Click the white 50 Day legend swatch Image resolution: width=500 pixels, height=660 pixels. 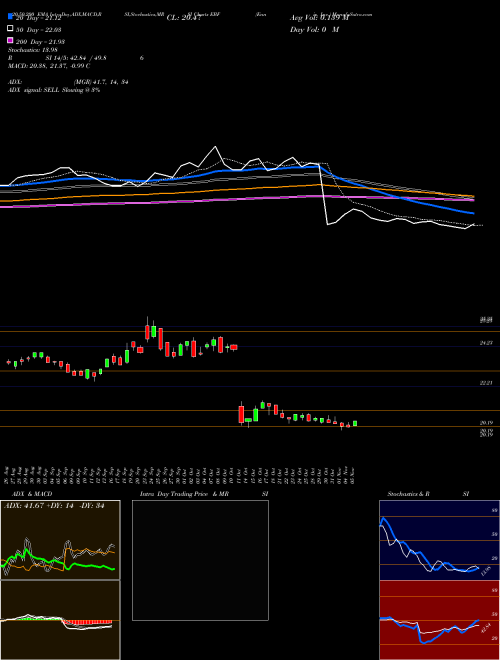(11, 29)
